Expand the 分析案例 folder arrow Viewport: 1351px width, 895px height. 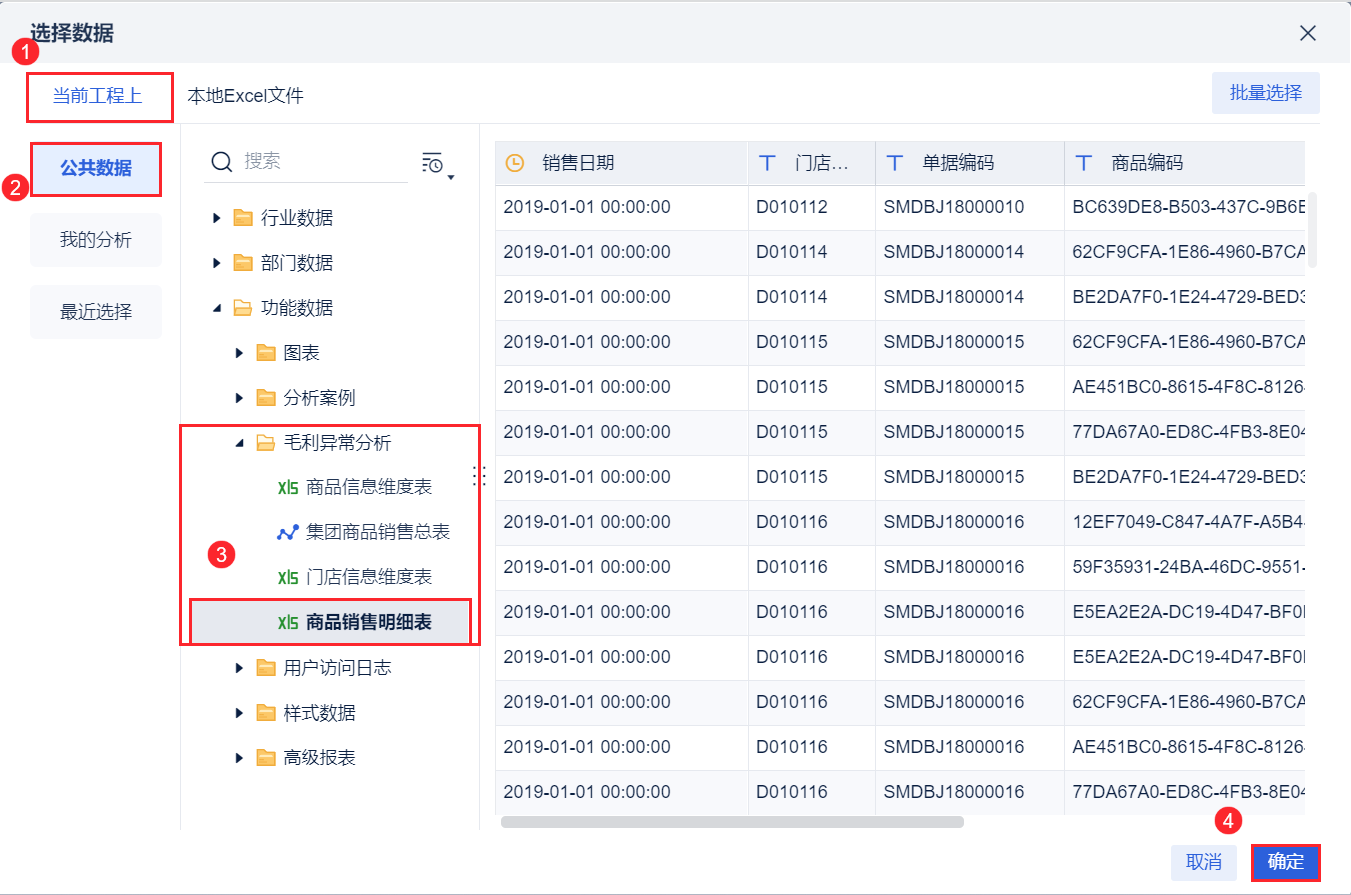pos(239,398)
